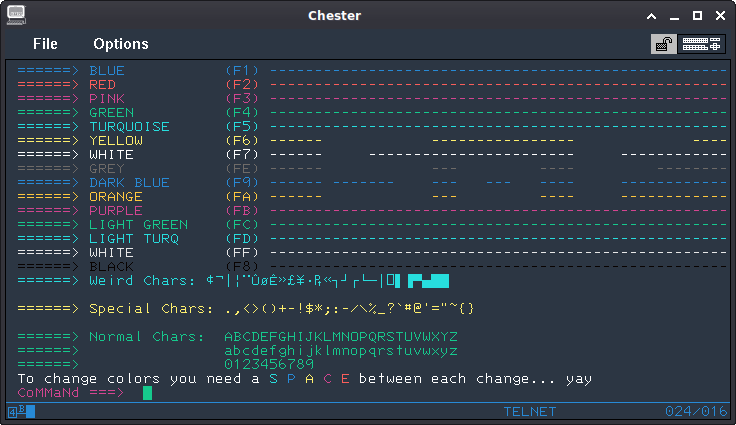This screenshot has width=736, height=425.
Task: Click the 'between each change... yay' text
Action: (475, 379)
